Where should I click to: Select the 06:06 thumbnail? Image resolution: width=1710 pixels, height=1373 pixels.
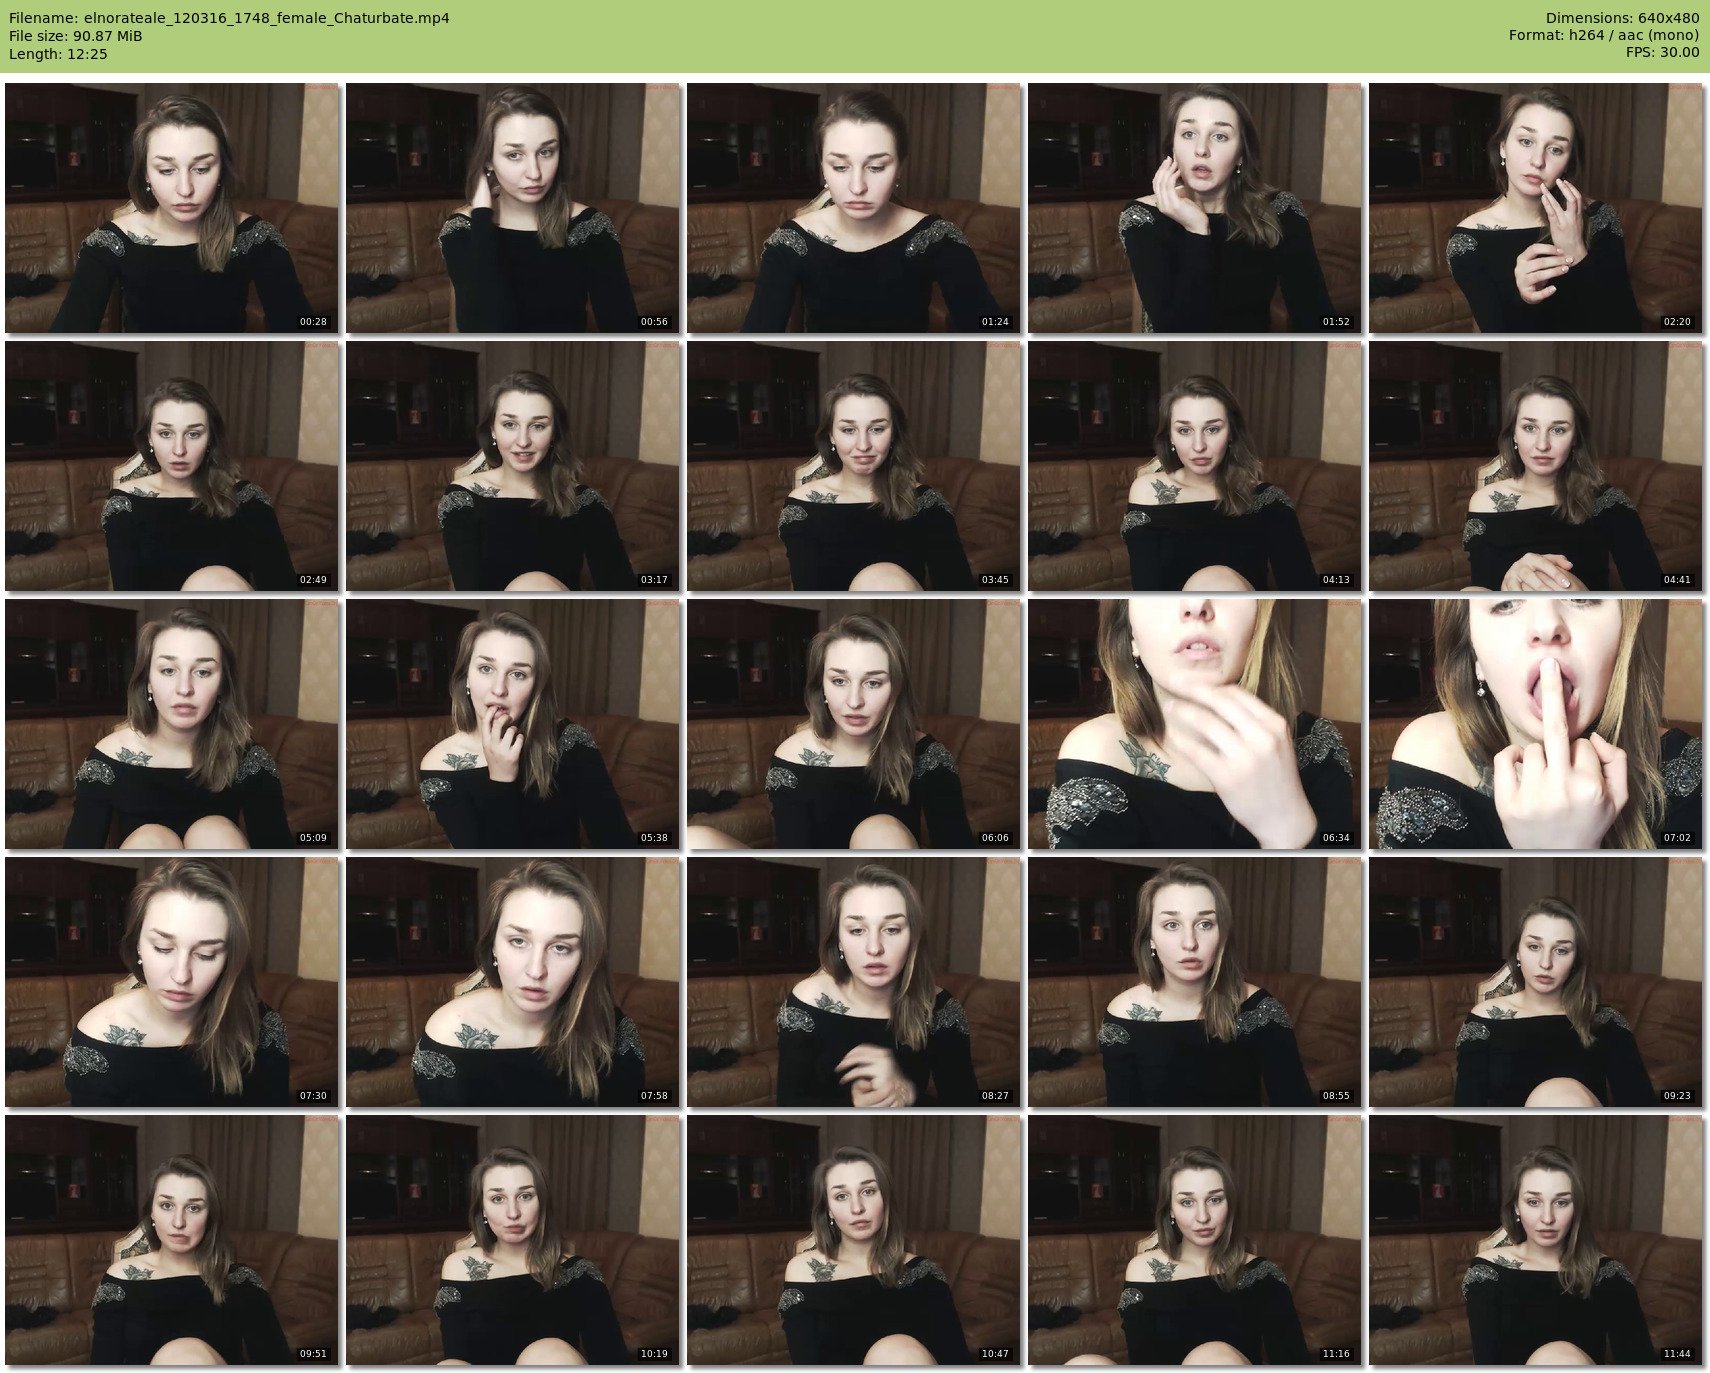[854, 724]
